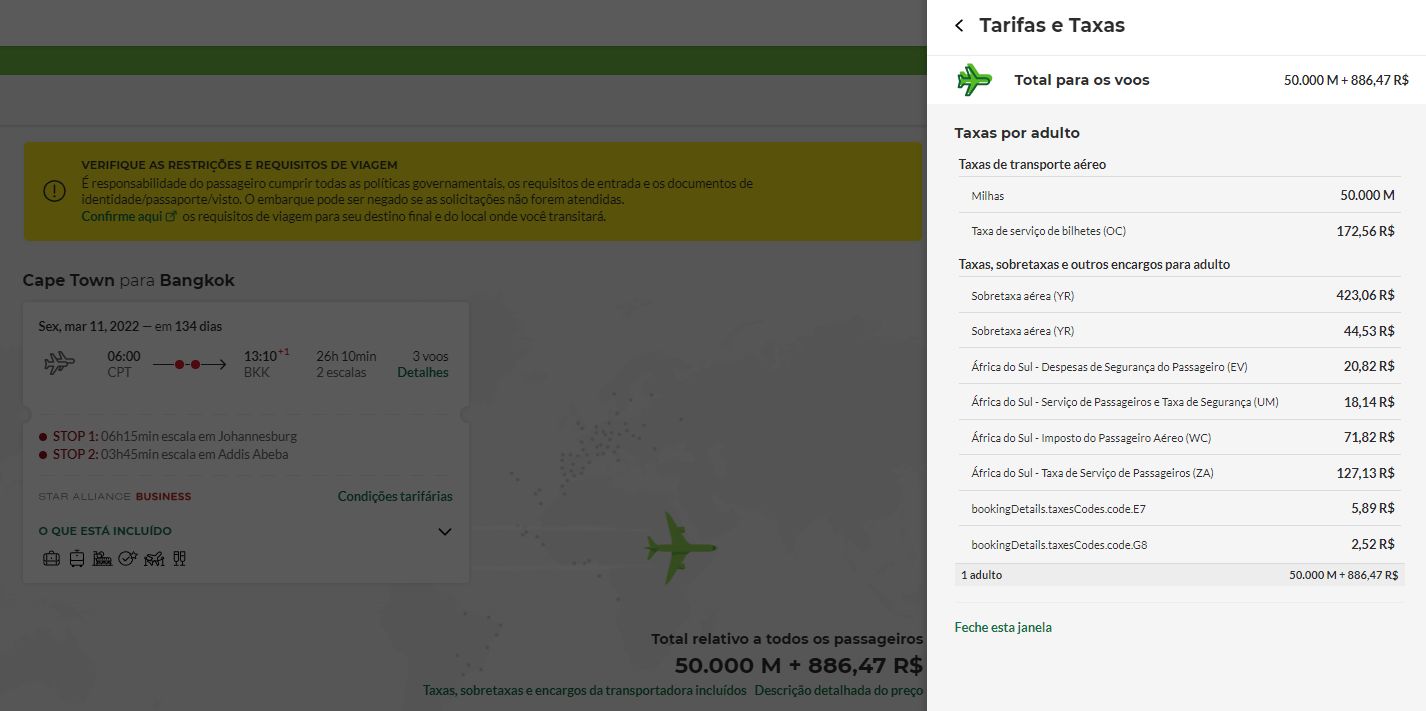This screenshot has width=1426, height=711.
Task: Click the Sobretaxa aérea (YR) 44,53 R$ row
Action: pyautogui.click(x=1180, y=331)
